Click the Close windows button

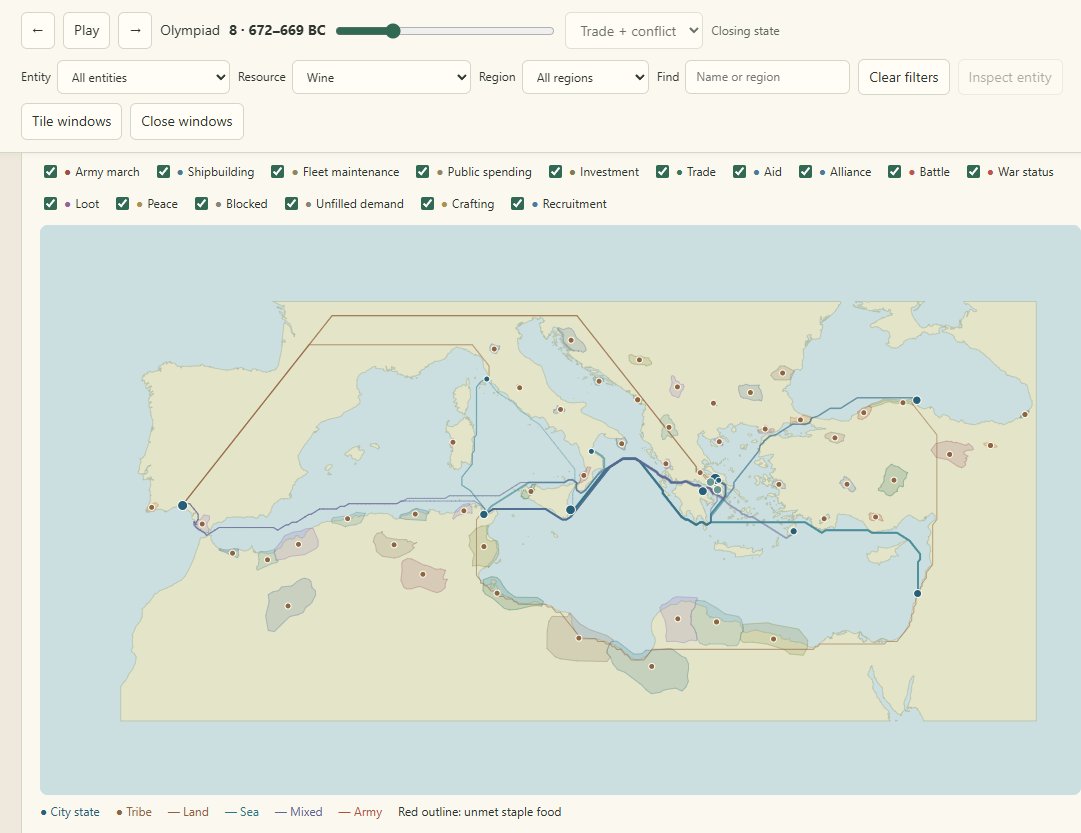click(187, 121)
